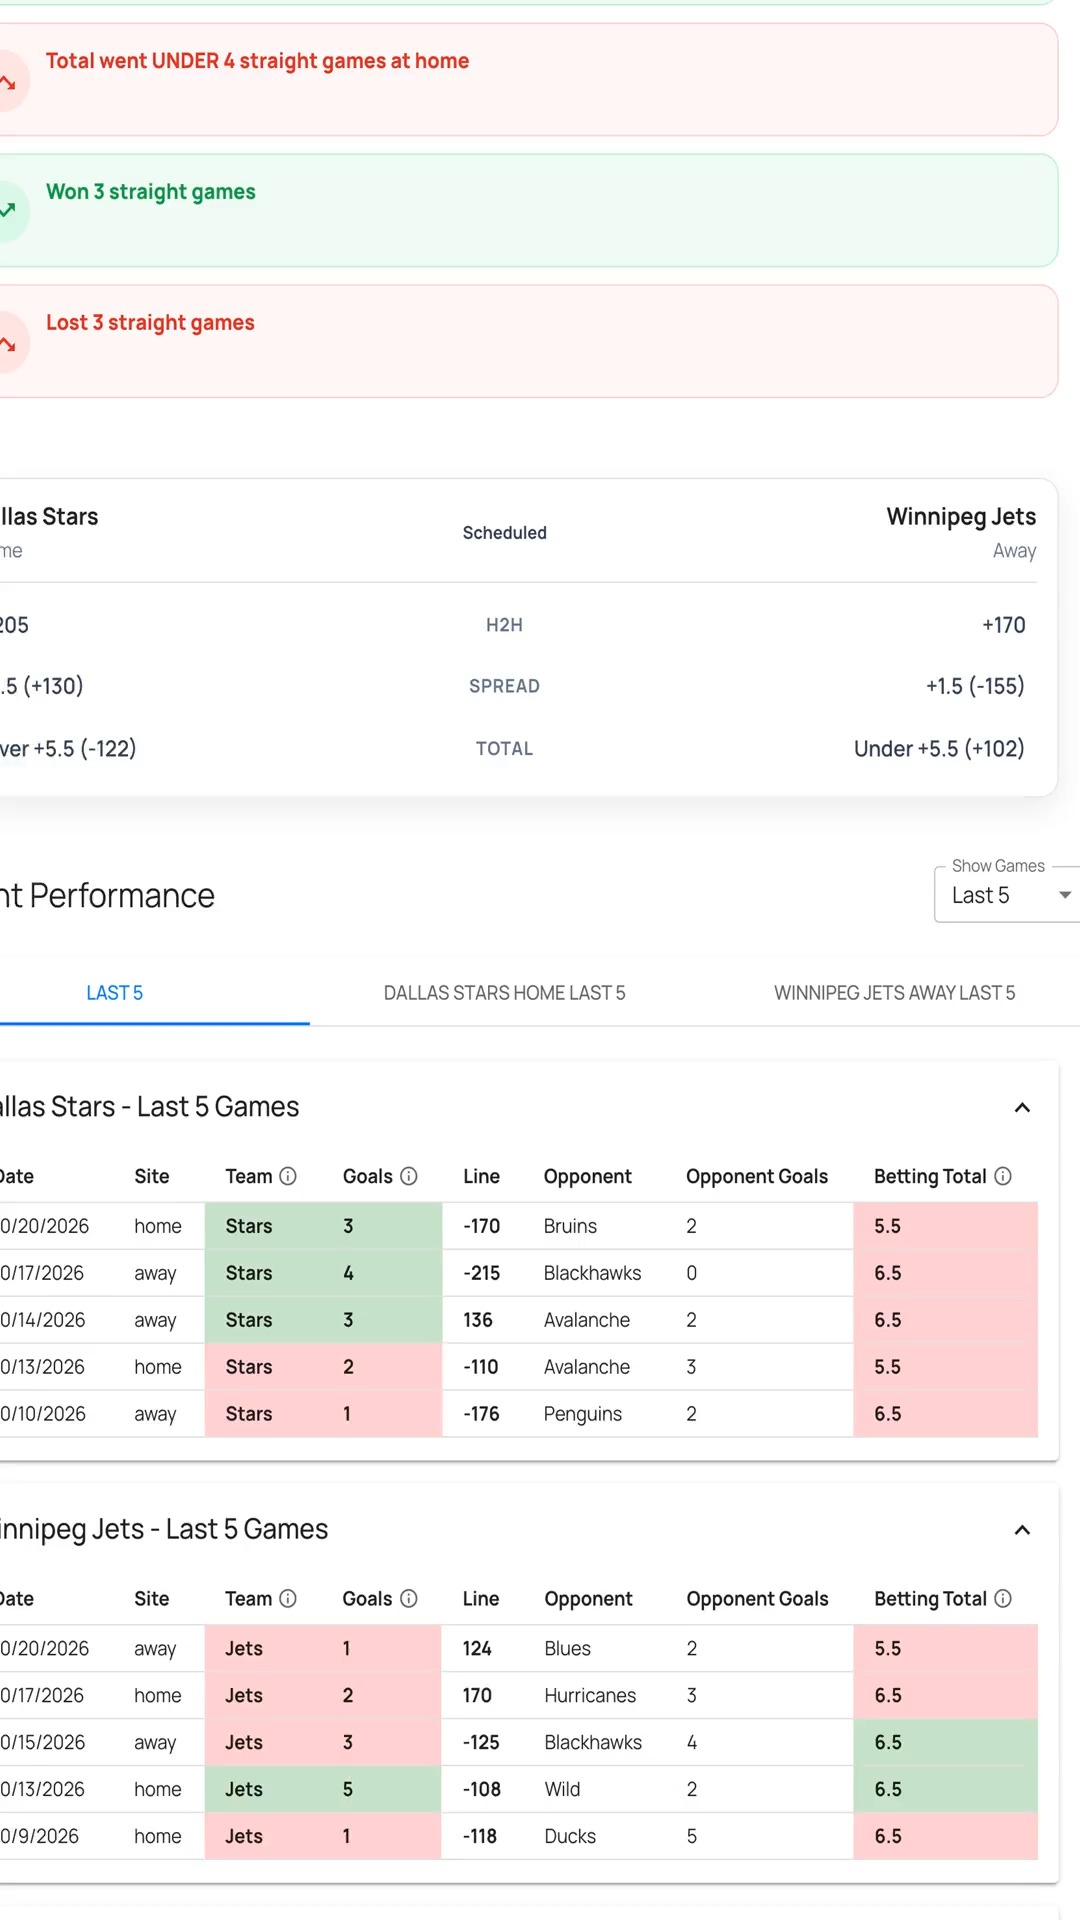
Task: Open the Show Games dropdown
Action: click(x=1007, y=894)
